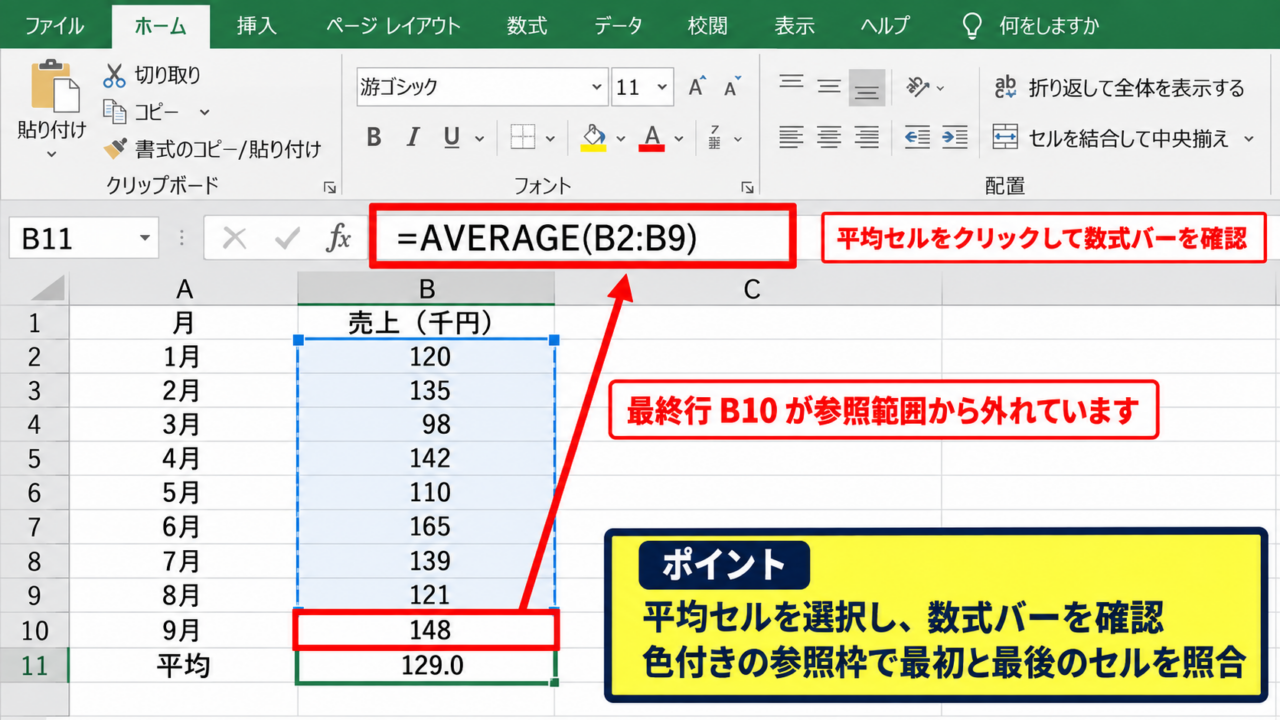Switch to the データ tab
Screen dimensions: 1280x720
[618, 26]
